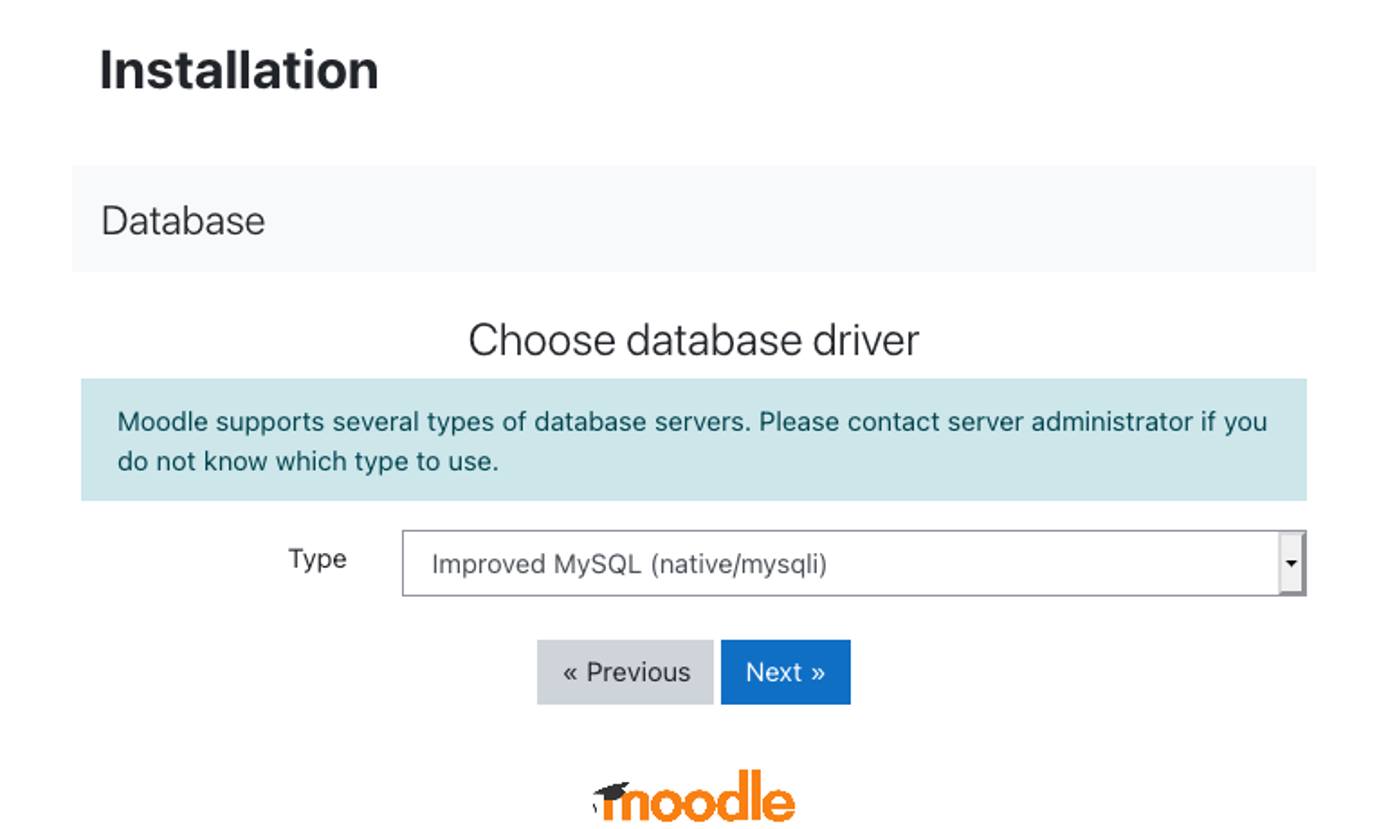This screenshot has height=829, width=1388.
Task: Click inside the database info message box
Action: [x=694, y=438]
